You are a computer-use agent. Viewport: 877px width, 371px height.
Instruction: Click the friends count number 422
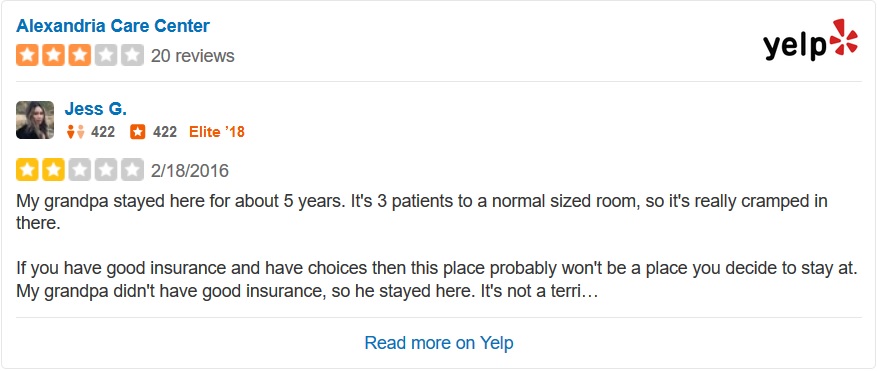coord(103,132)
